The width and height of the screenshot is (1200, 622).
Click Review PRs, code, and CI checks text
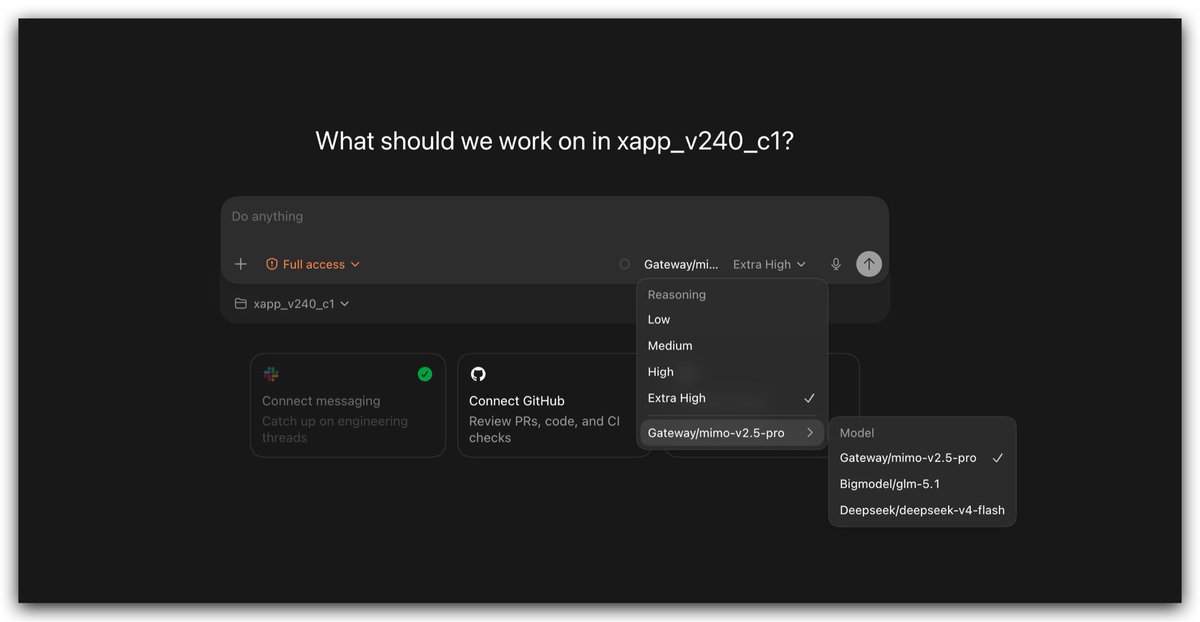click(544, 430)
